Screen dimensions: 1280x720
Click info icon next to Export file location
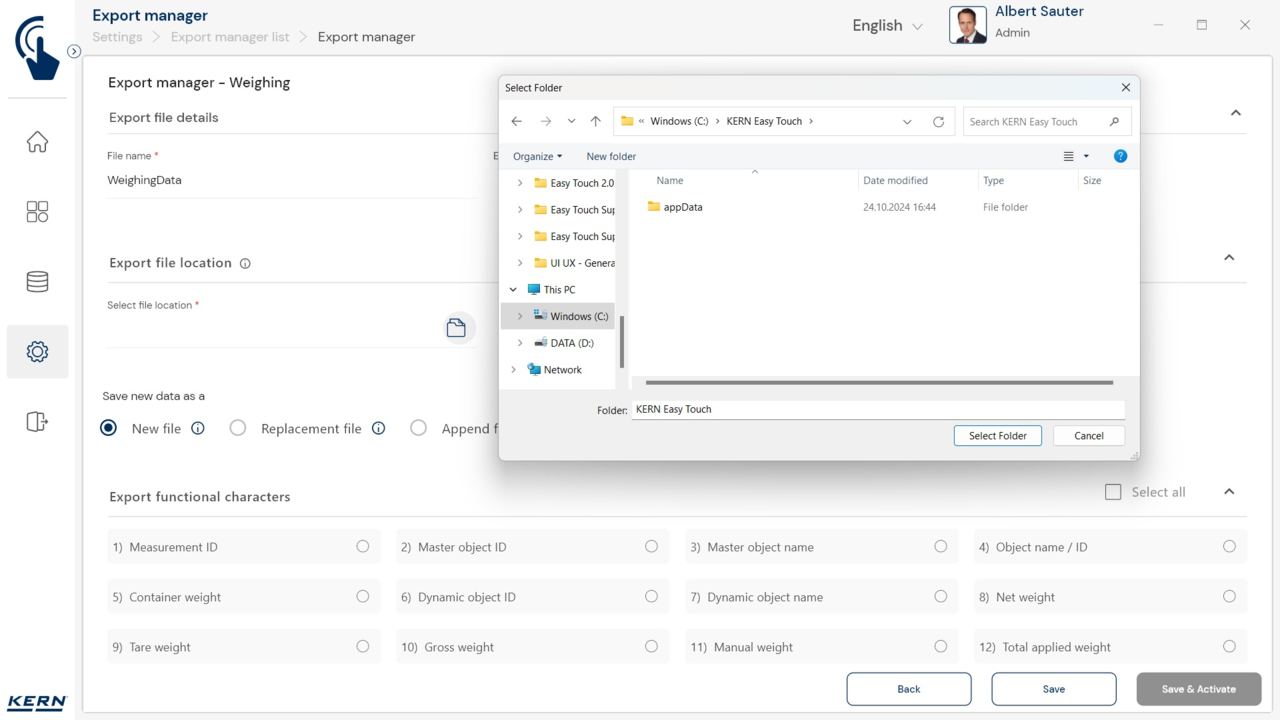pos(245,264)
